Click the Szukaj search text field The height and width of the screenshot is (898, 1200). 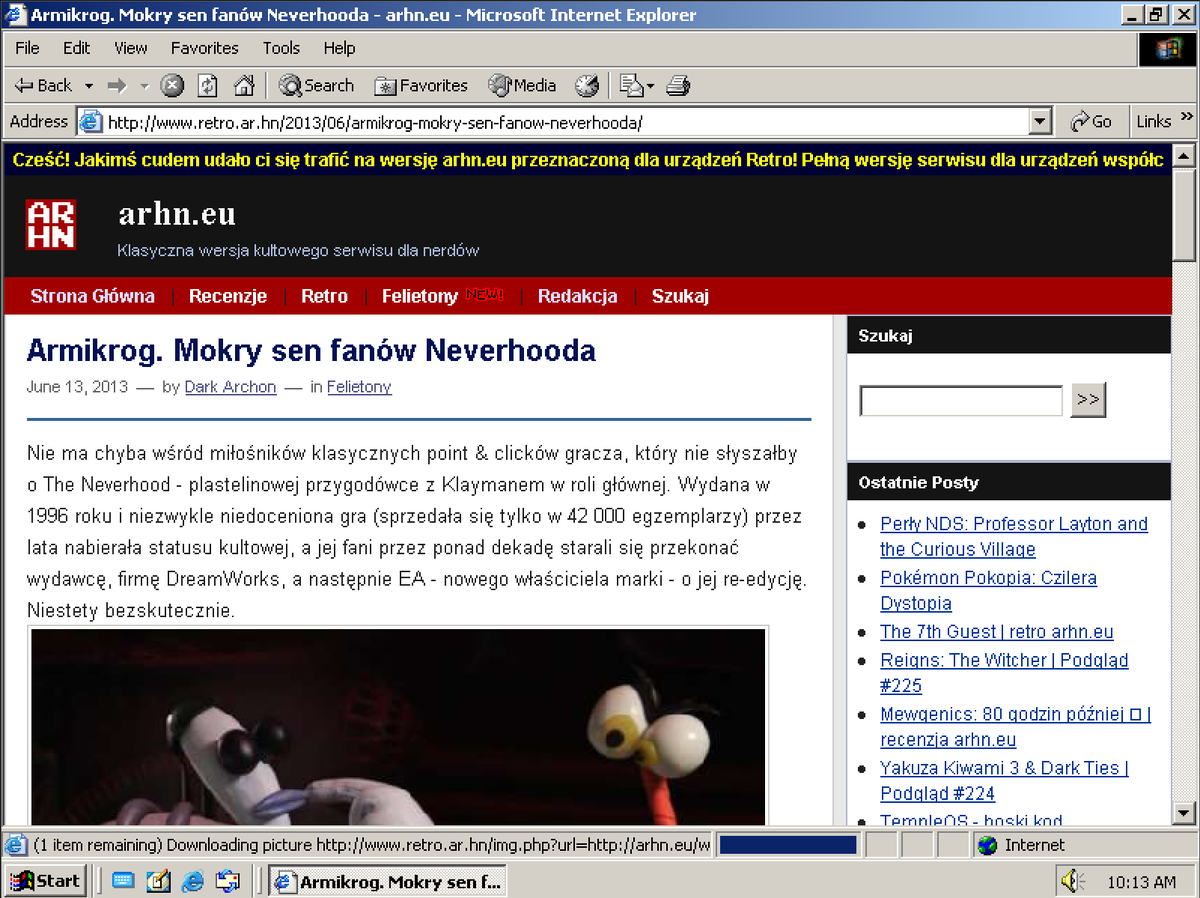(x=961, y=401)
